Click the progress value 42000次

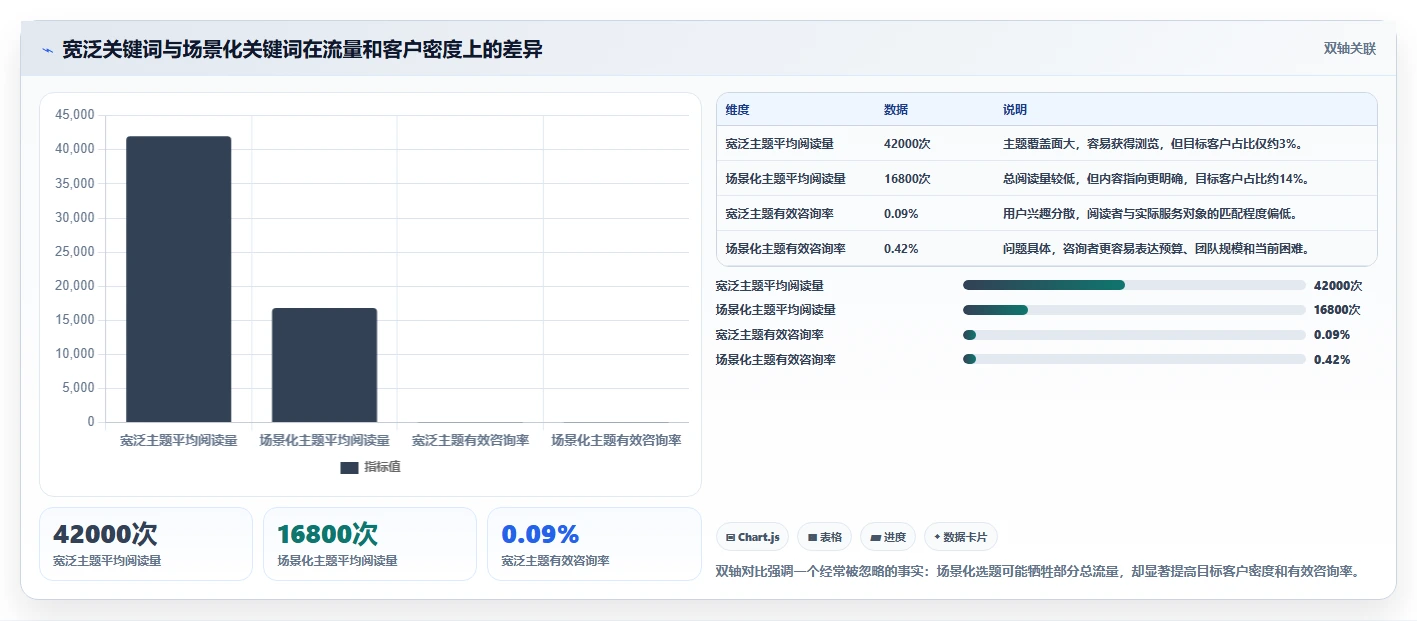pos(1338,285)
